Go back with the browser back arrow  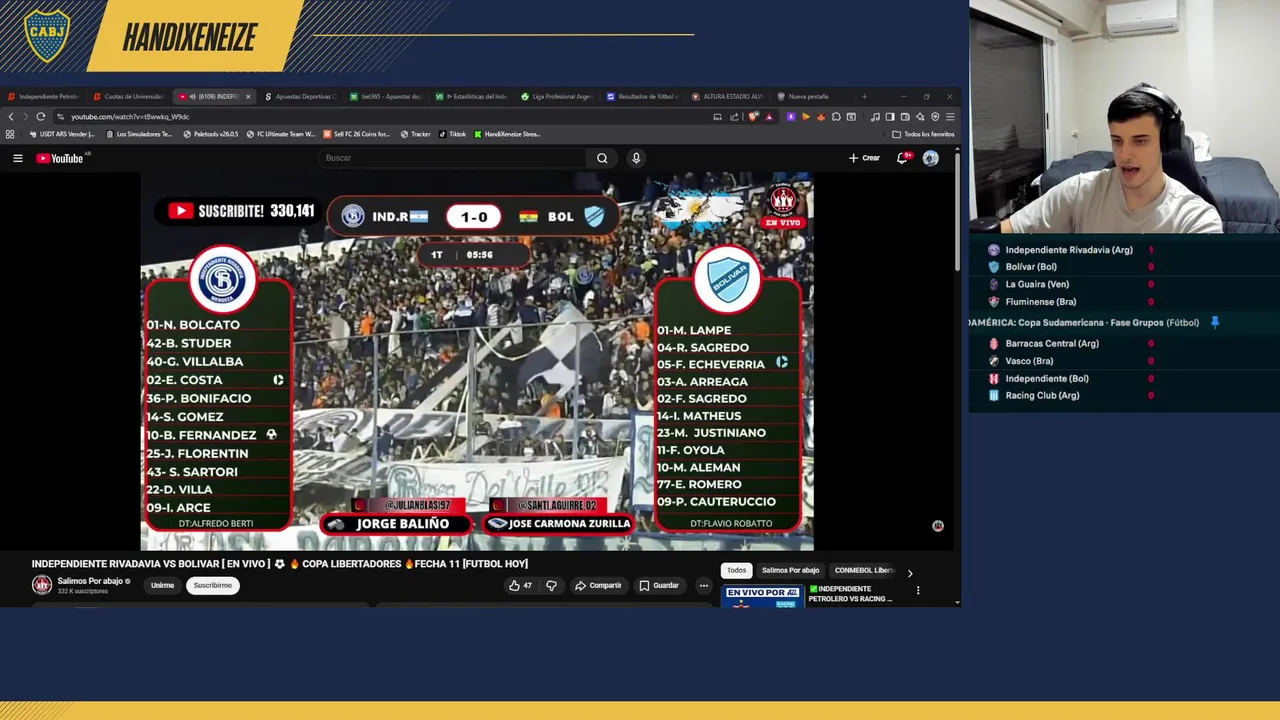click(x=11, y=117)
